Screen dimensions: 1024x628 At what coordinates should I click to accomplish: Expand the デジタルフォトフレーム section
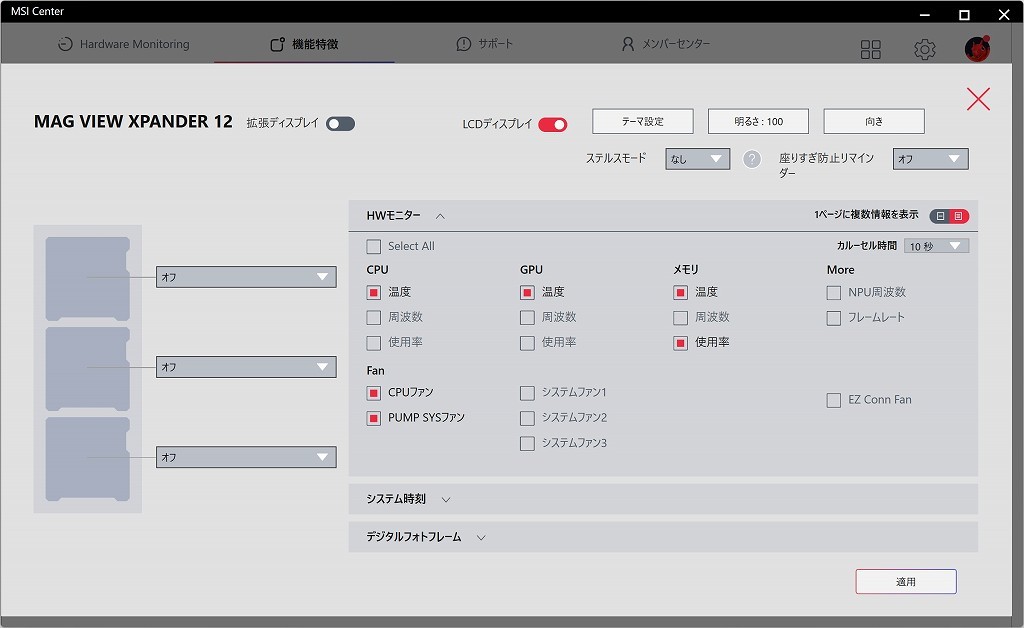481,537
